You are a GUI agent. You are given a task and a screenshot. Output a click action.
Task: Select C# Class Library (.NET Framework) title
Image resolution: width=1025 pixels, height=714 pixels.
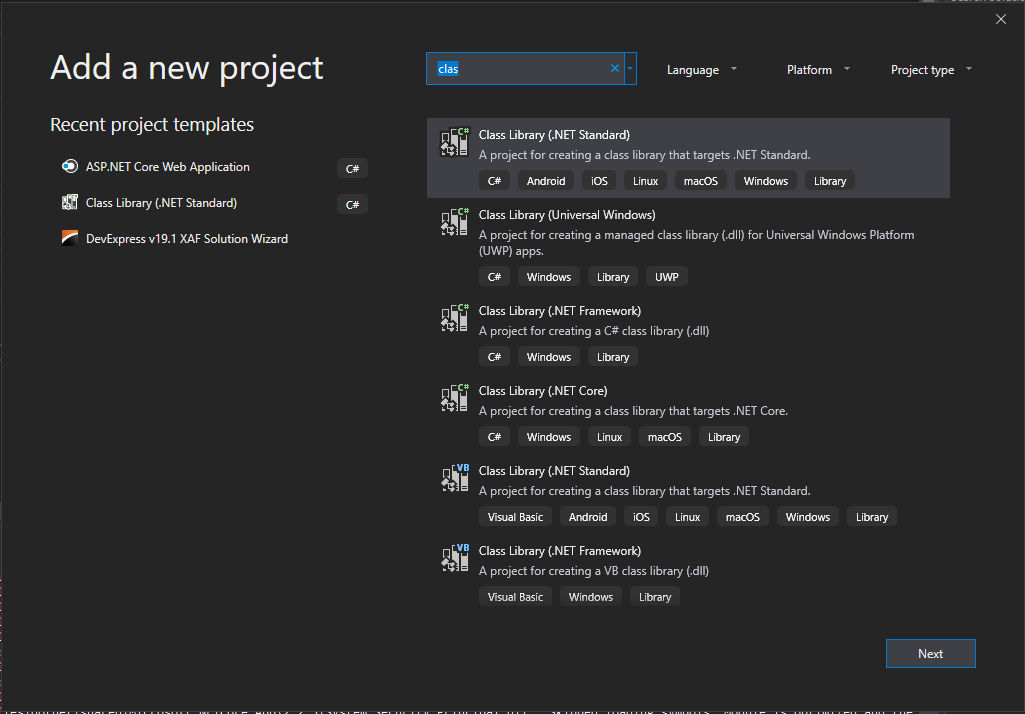(560, 311)
